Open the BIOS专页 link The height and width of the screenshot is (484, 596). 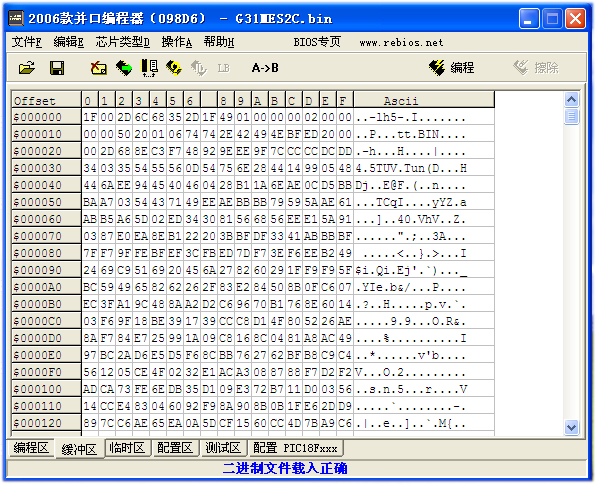pos(317,42)
